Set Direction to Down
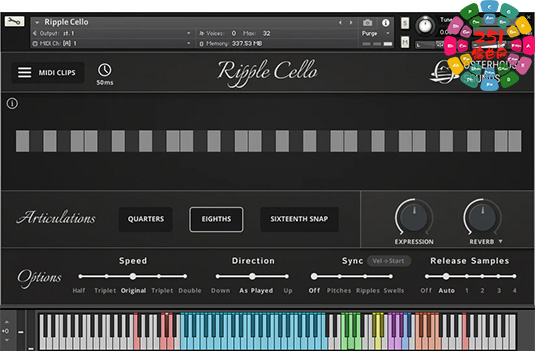535x363 pixels. (x=220, y=291)
